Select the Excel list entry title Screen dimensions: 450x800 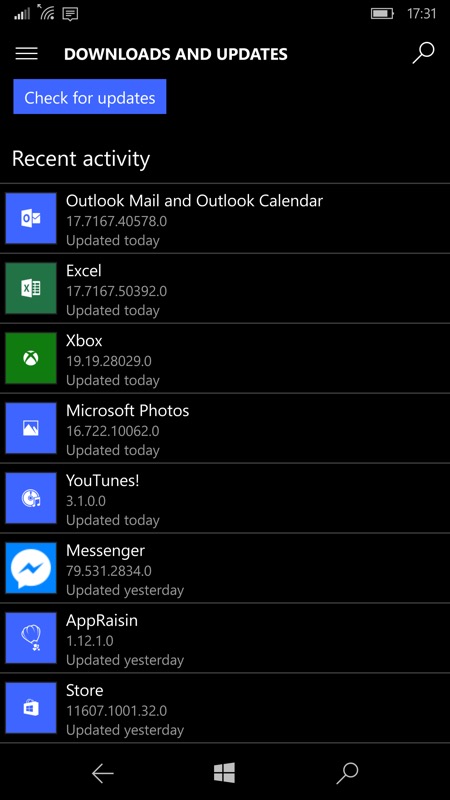(84, 270)
